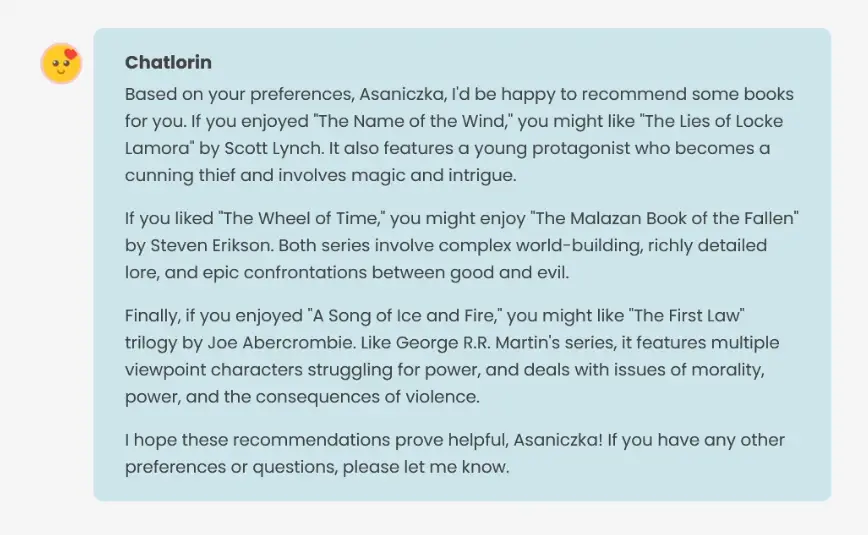Click the author name Joe Abercrombie
The height and width of the screenshot is (535, 868).
pos(247,343)
